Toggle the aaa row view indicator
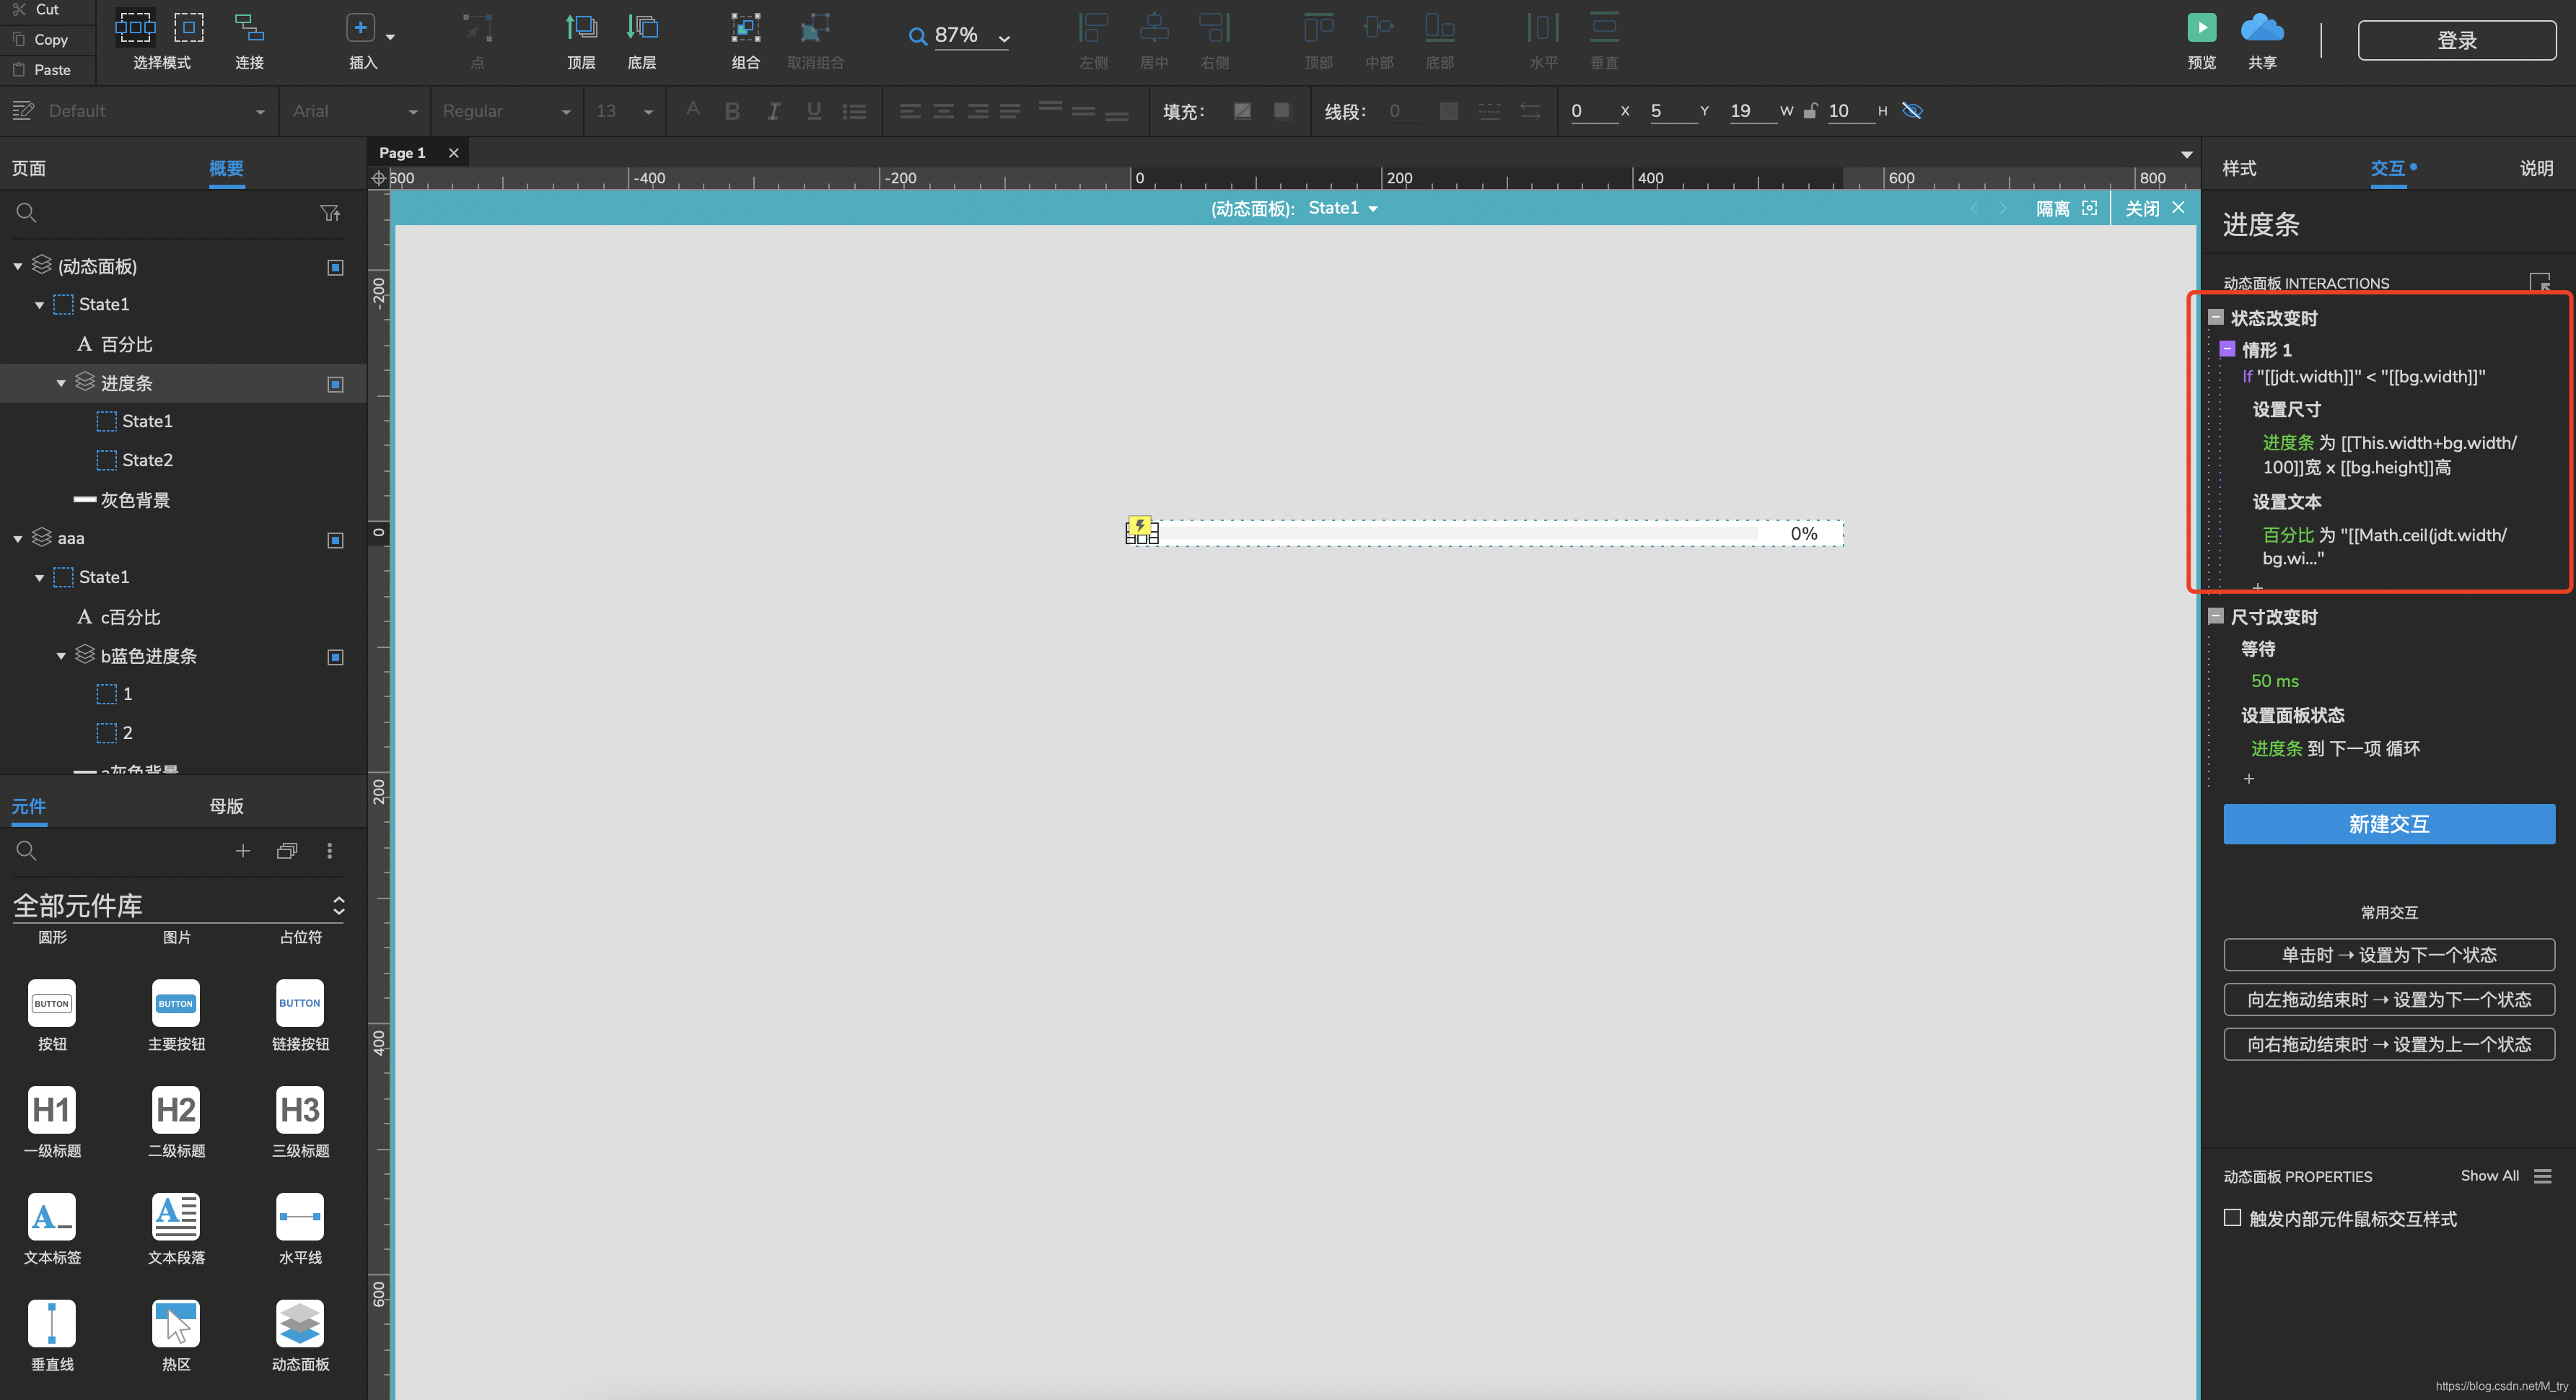Screen dimensions: 2576x1400 point(336,540)
